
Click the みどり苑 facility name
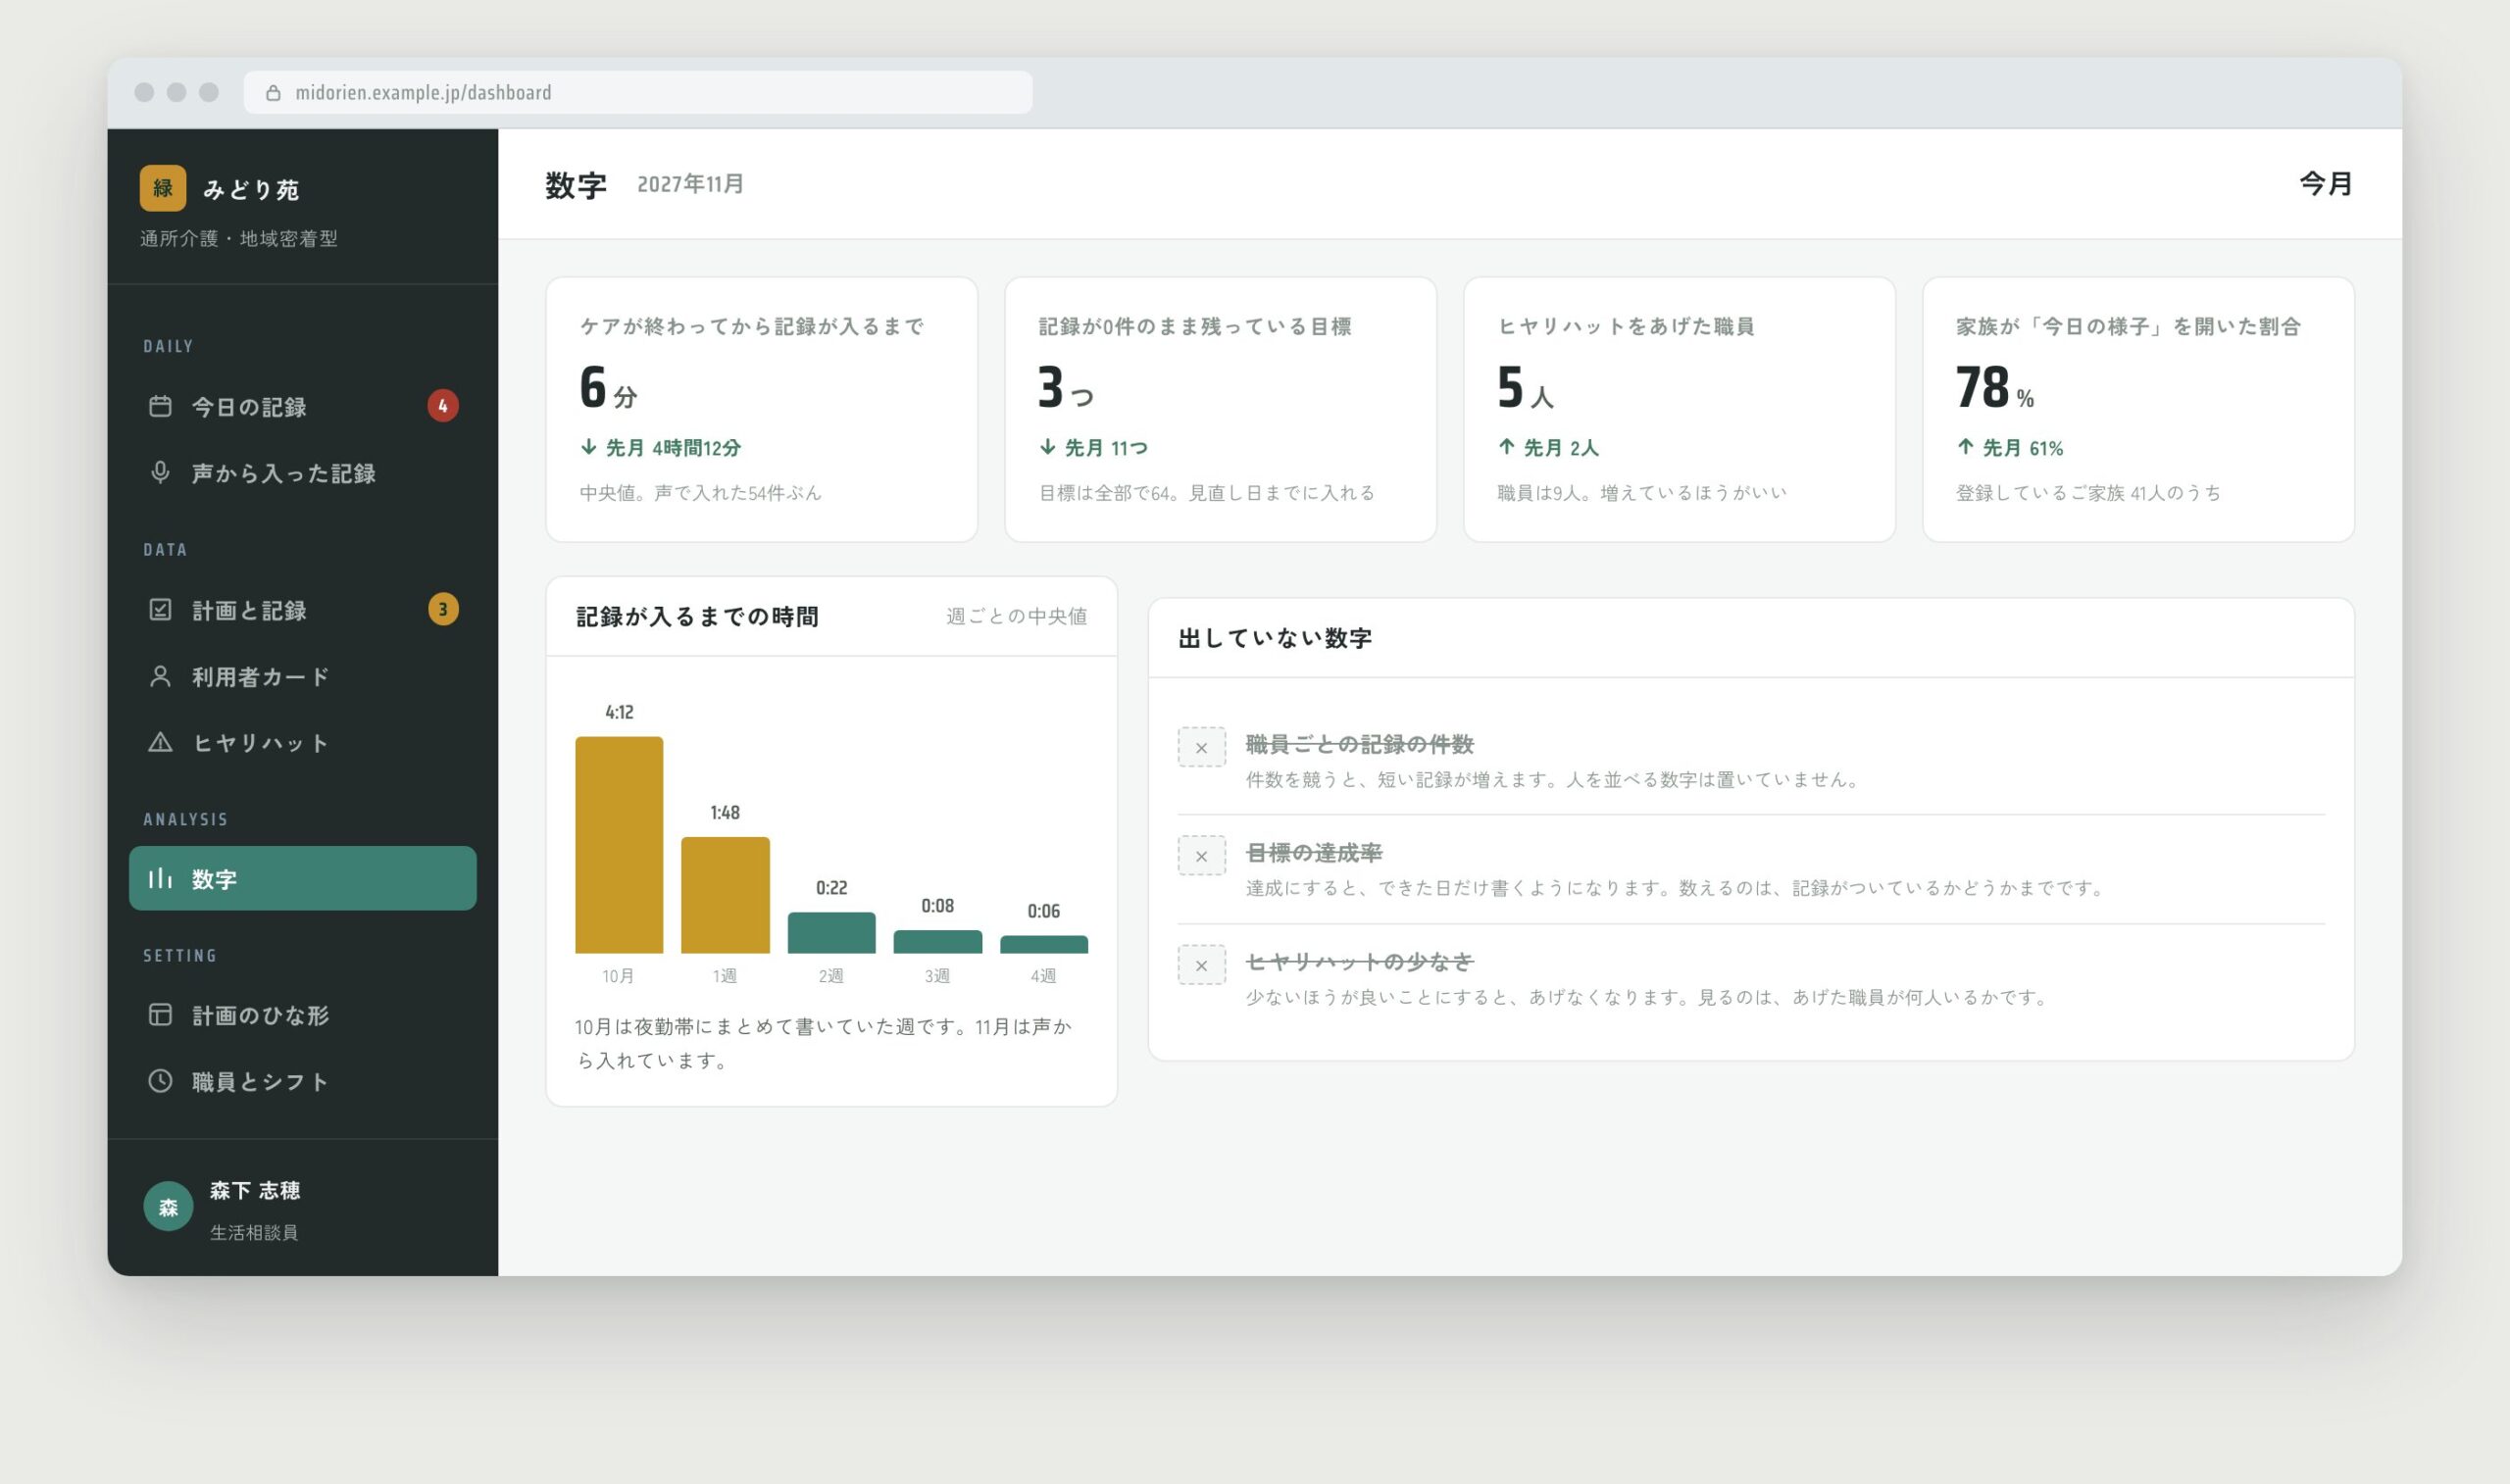click(x=251, y=189)
